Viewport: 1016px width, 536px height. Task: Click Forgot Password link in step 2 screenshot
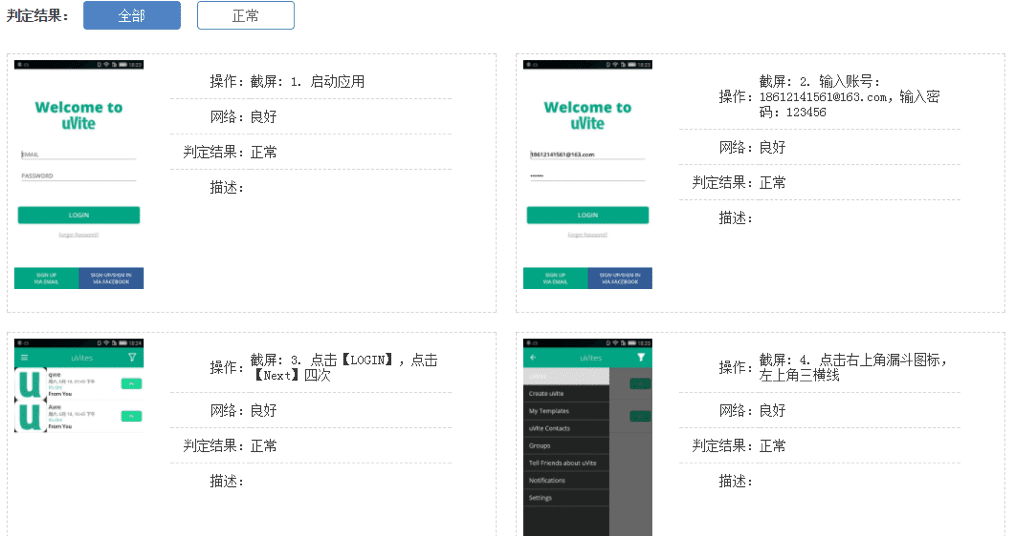coord(588,235)
